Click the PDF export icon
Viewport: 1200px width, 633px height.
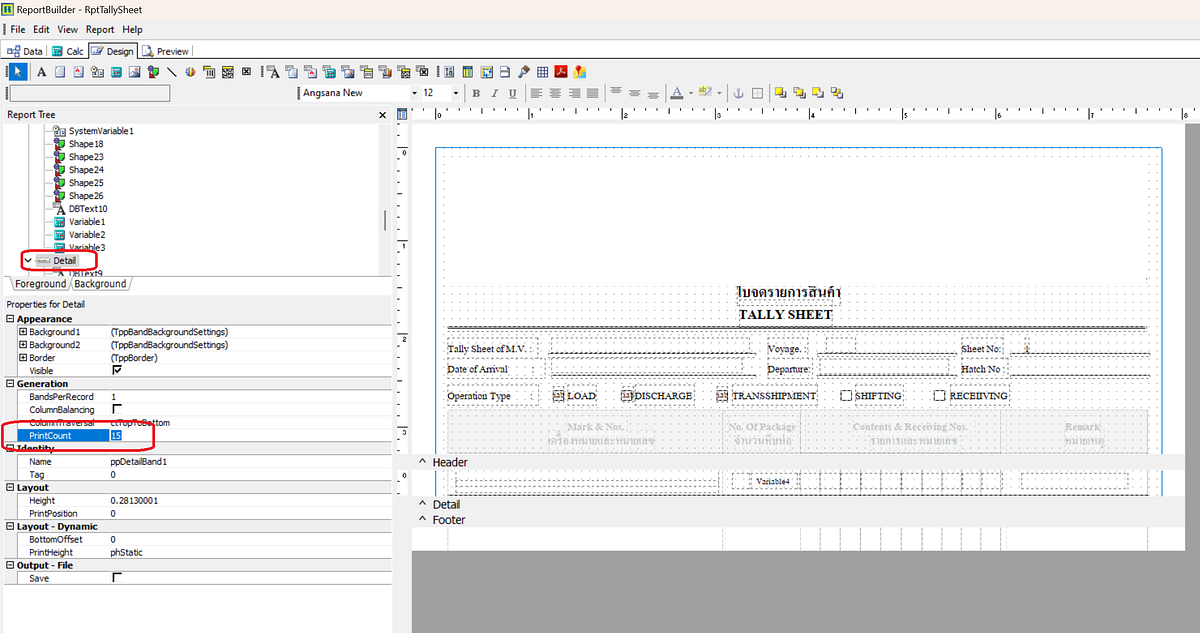pos(558,71)
